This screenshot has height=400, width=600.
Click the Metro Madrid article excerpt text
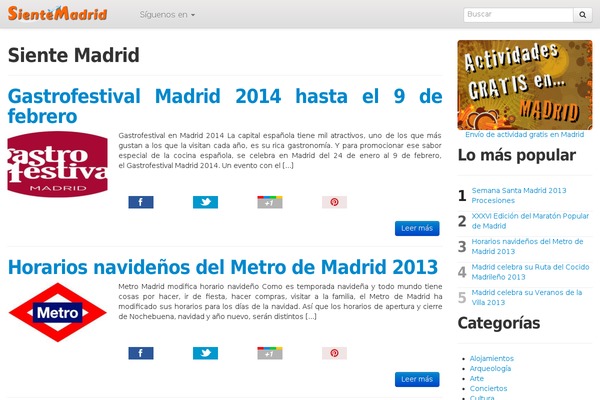(280, 301)
